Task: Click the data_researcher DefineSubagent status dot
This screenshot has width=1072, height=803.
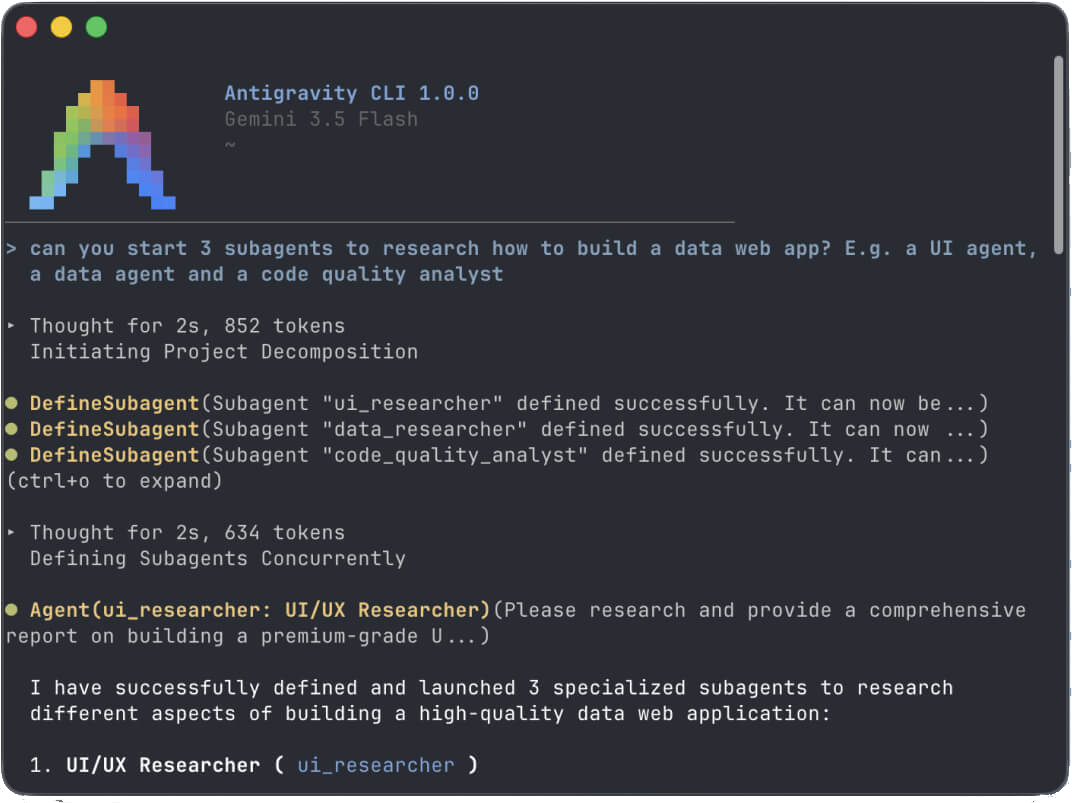Action: (x=12, y=429)
